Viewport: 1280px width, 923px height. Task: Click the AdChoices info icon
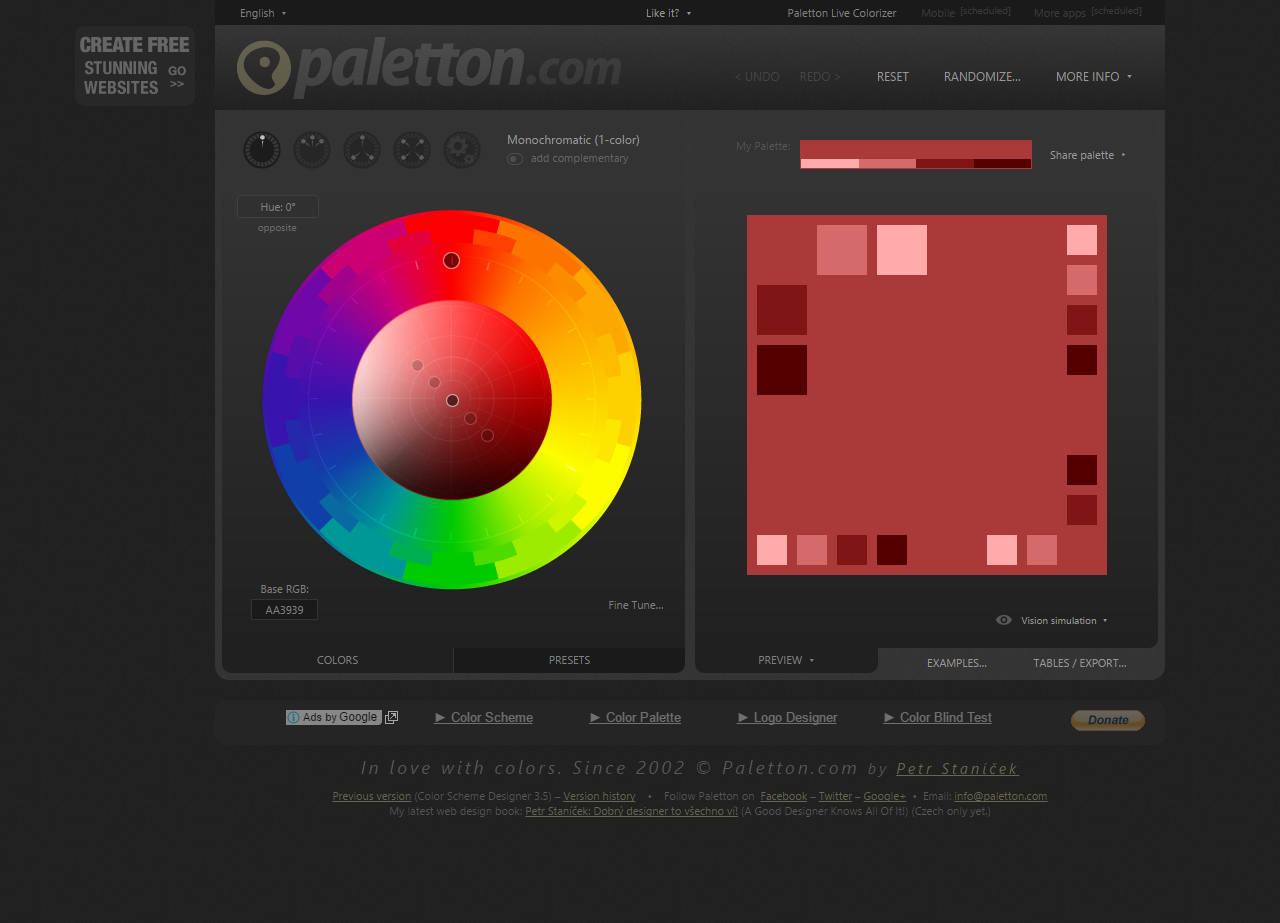tap(292, 717)
